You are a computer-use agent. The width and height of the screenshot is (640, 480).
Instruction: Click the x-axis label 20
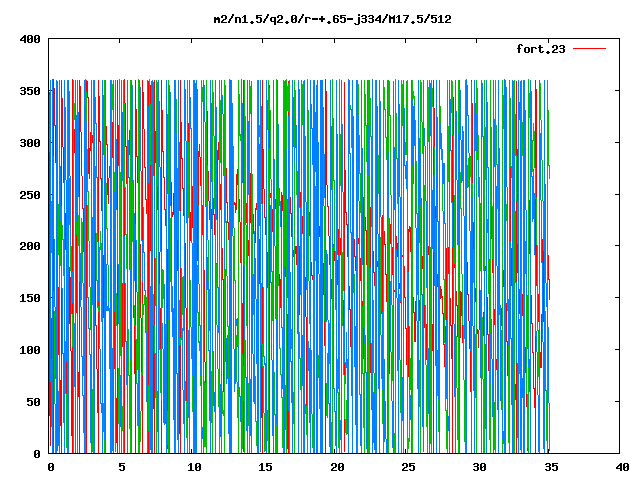(337, 467)
